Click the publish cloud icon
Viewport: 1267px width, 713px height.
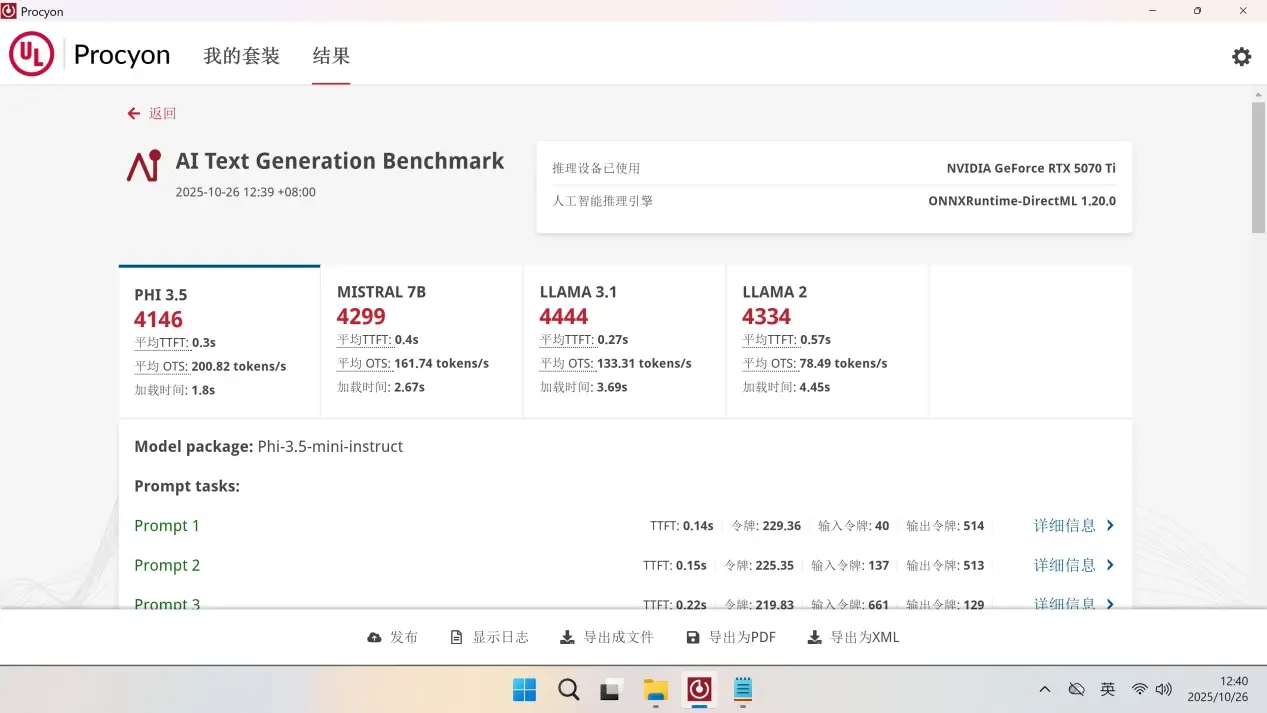click(374, 637)
